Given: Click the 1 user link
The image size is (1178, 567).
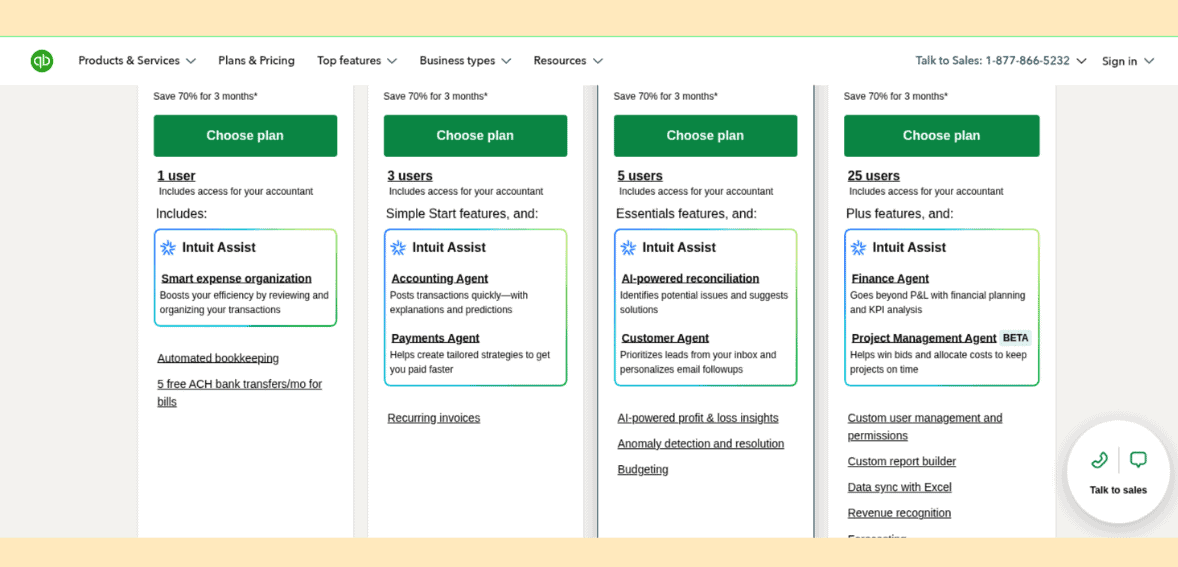Looking at the screenshot, I should coord(176,176).
